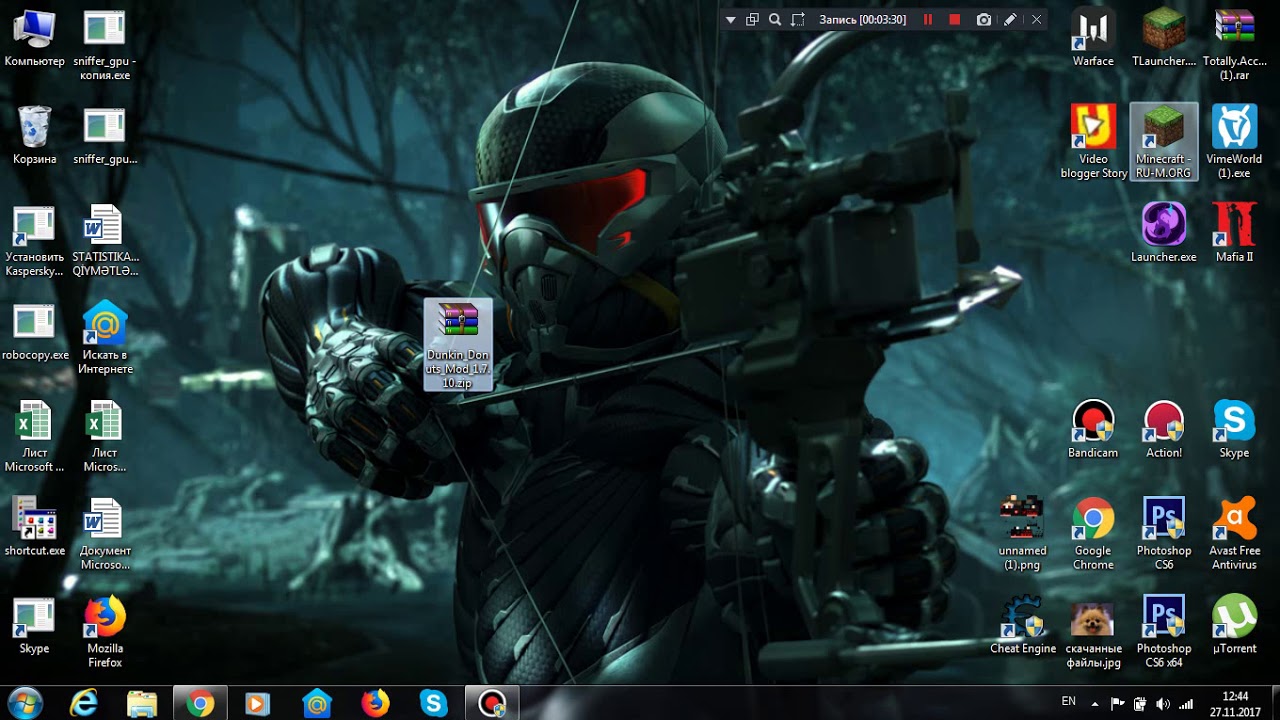Open the network signal tray icon
1280x720 pixels.
coord(1186,704)
